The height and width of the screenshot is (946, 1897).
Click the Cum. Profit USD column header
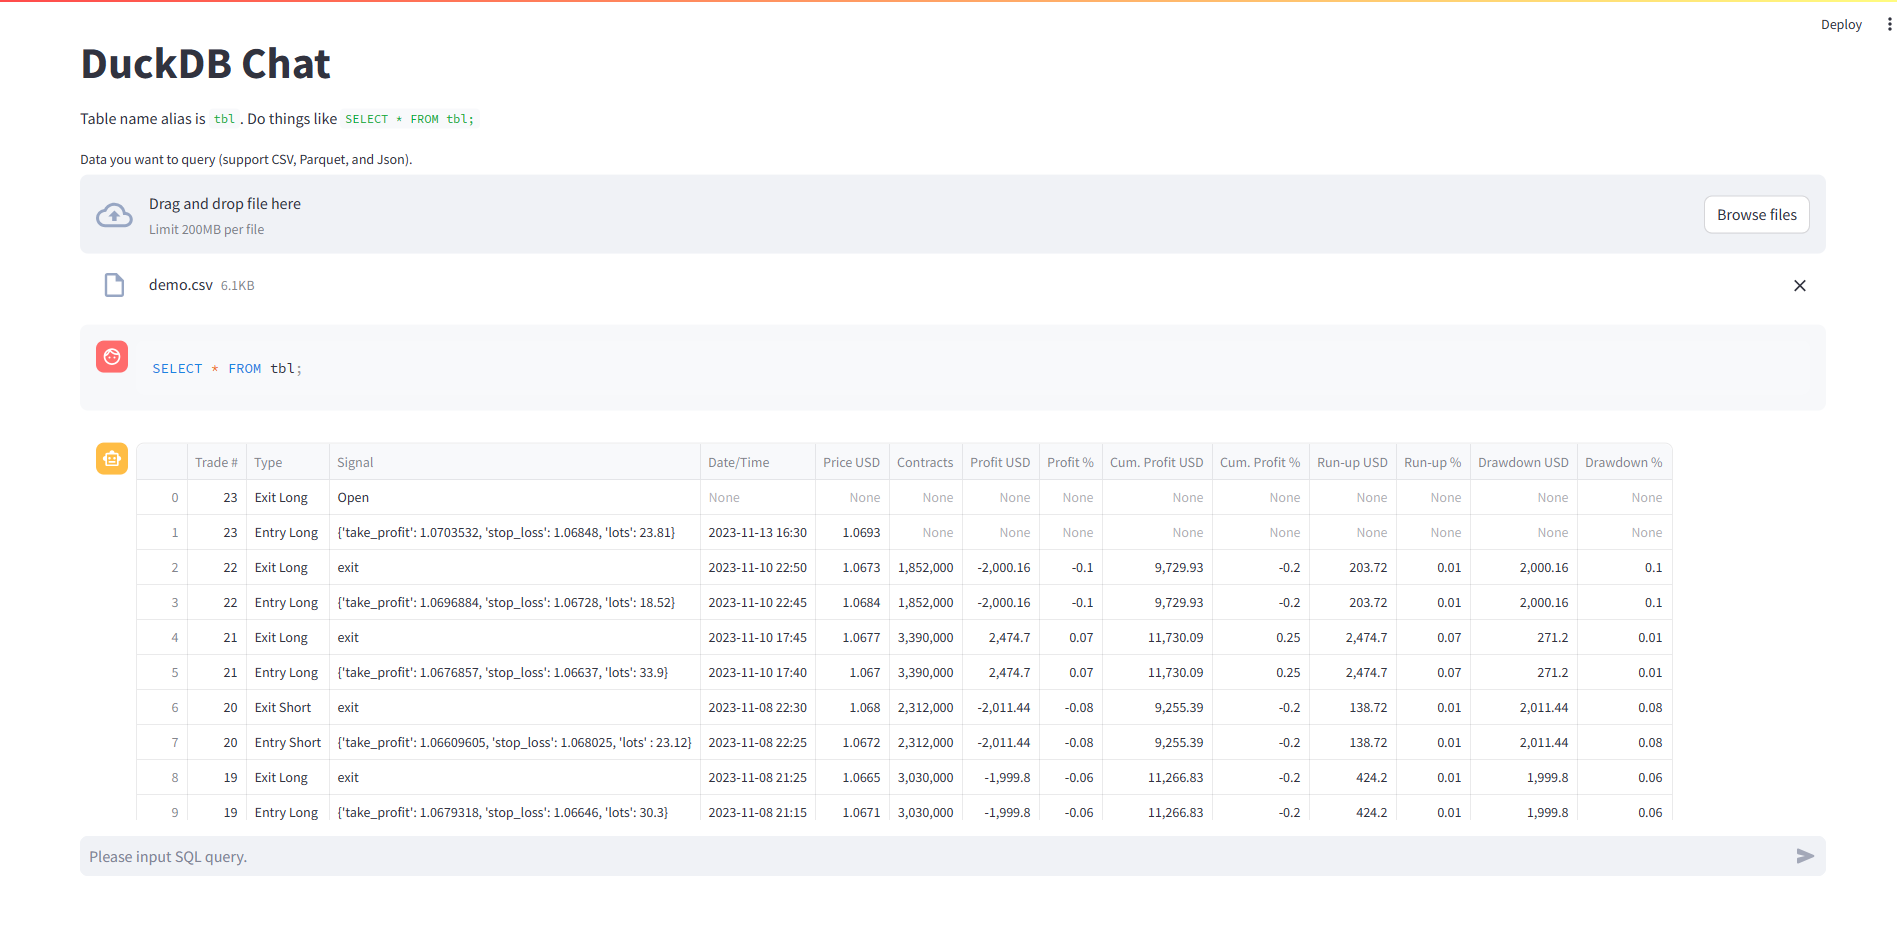click(1156, 462)
